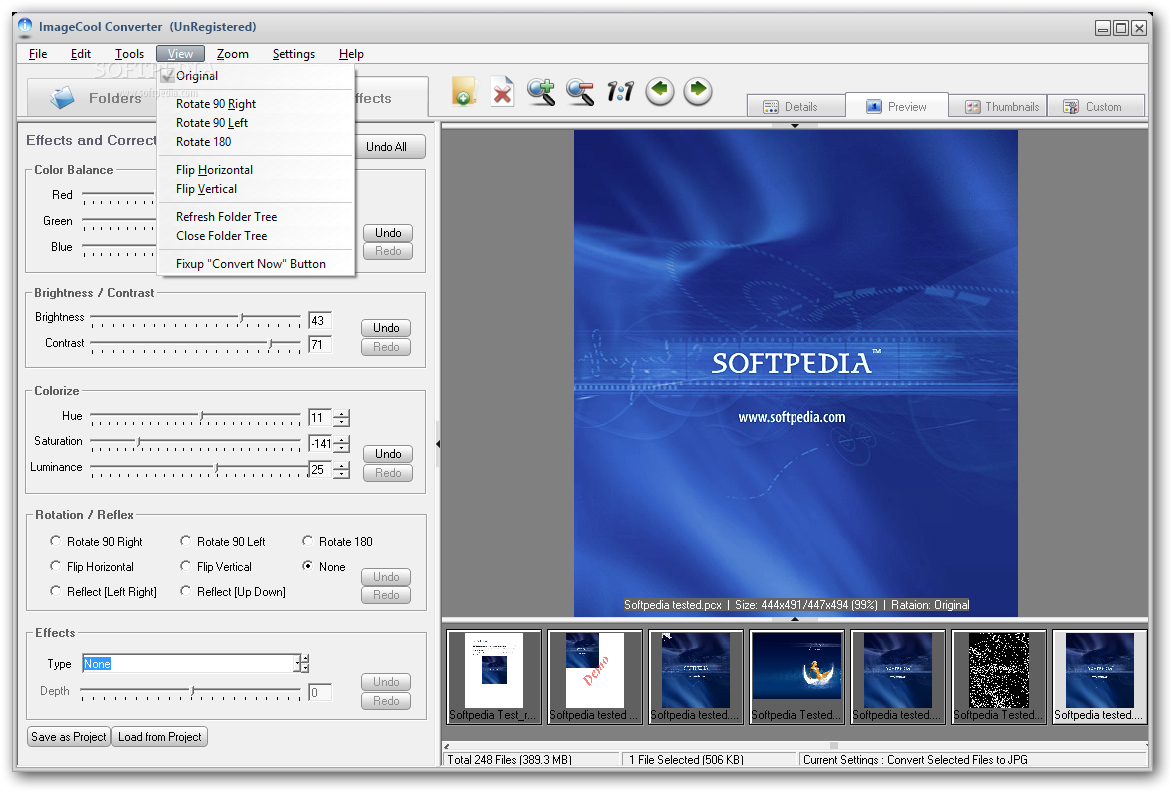Click the Luminance value spinner arrows
This screenshot has height=792, width=1173.
click(341, 470)
